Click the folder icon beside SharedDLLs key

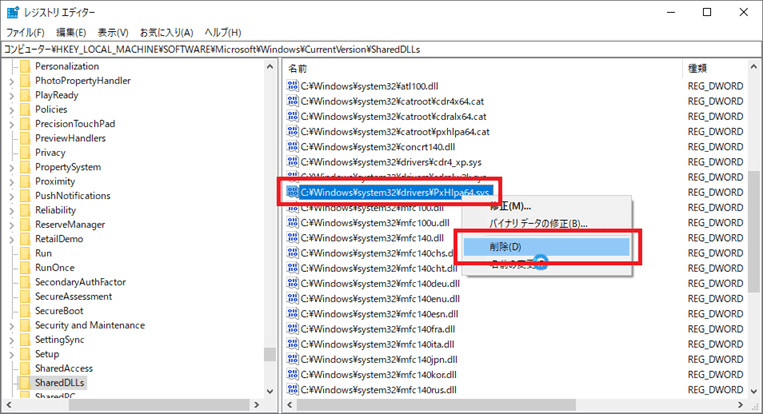tap(24, 383)
